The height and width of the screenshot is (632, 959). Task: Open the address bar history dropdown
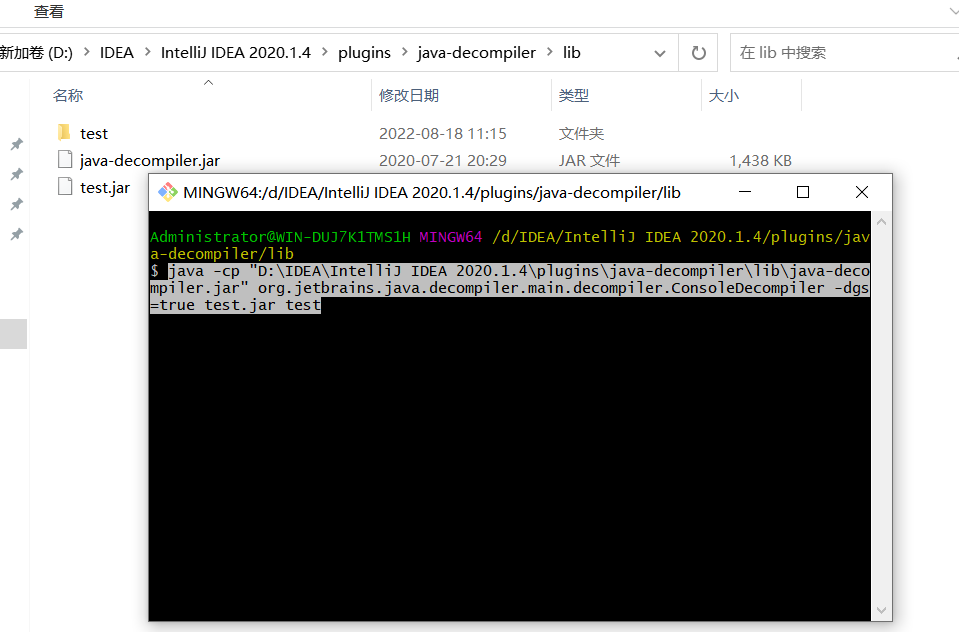point(660,53)
